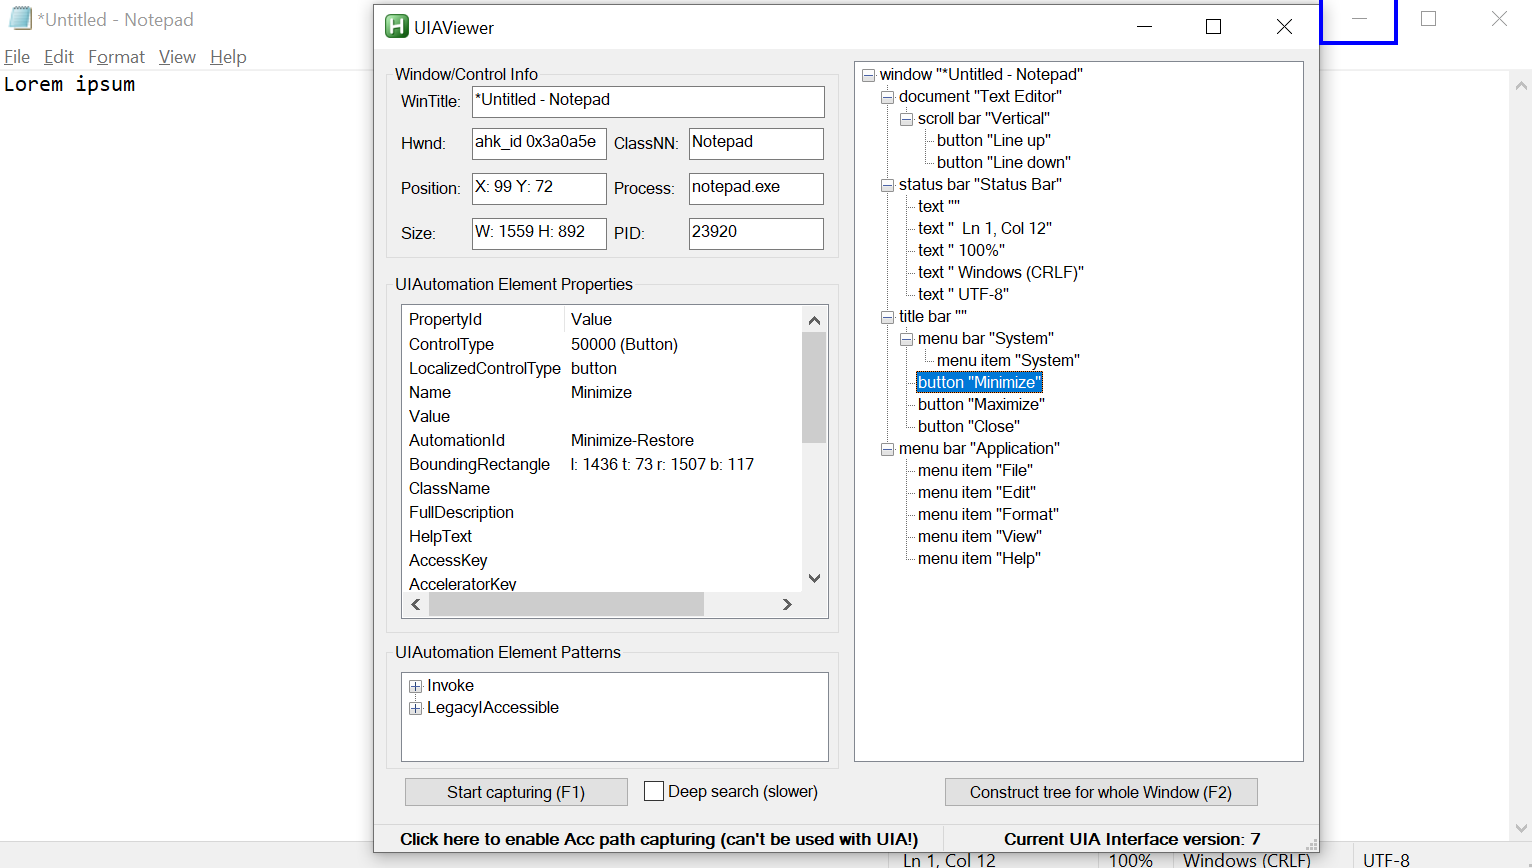Click the WinTitle input field

point(648,101)
